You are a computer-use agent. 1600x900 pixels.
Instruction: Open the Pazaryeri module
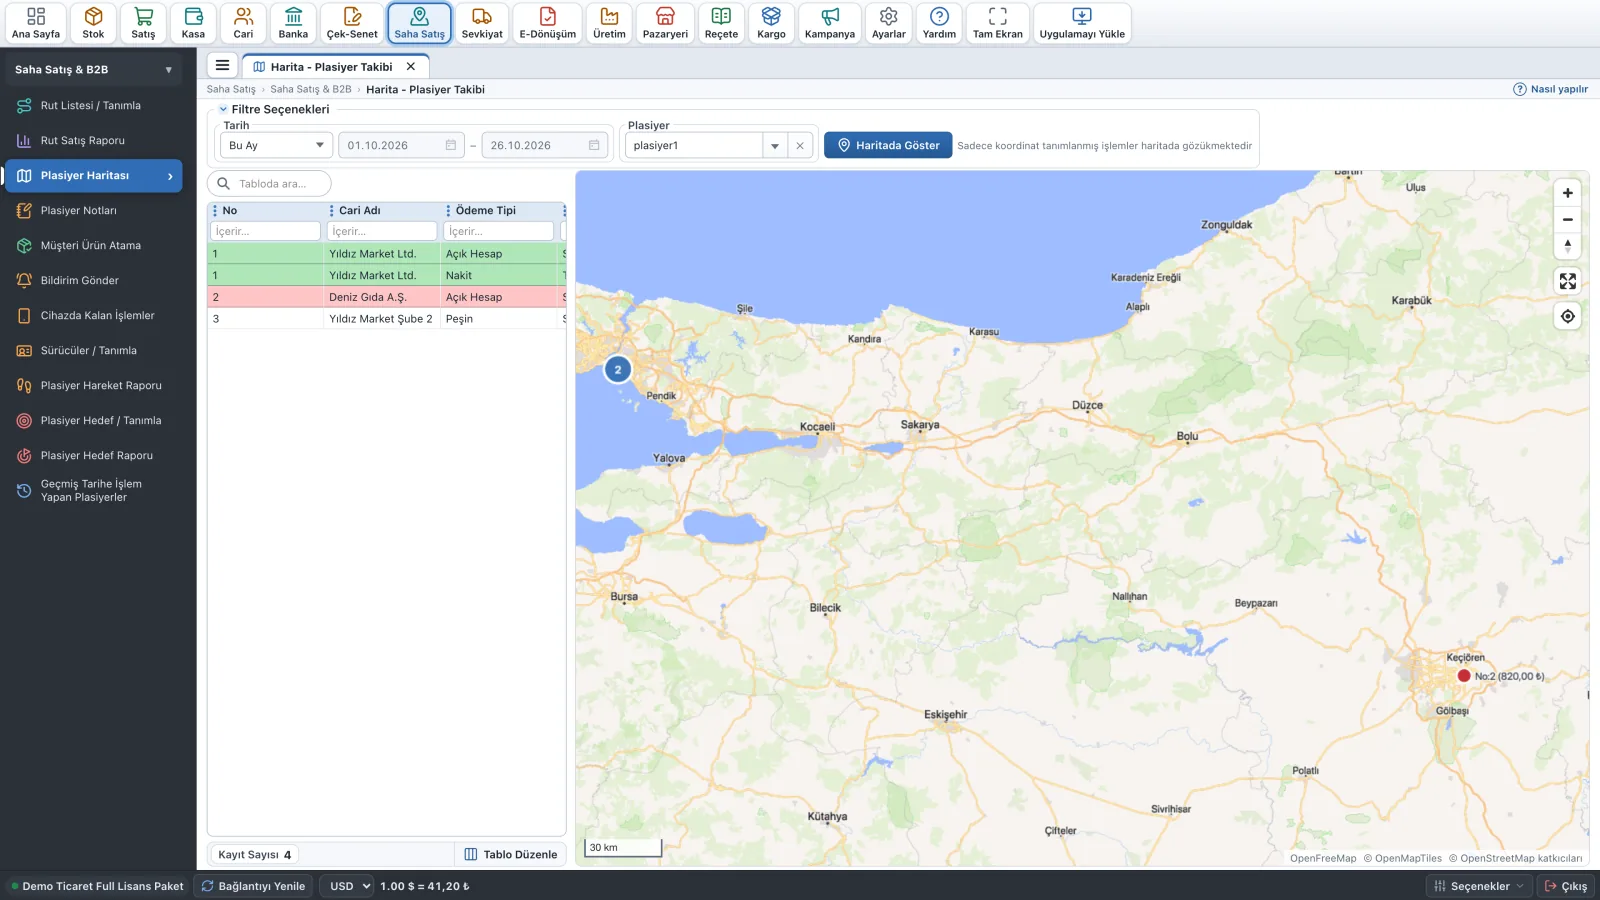pos(665,23)
